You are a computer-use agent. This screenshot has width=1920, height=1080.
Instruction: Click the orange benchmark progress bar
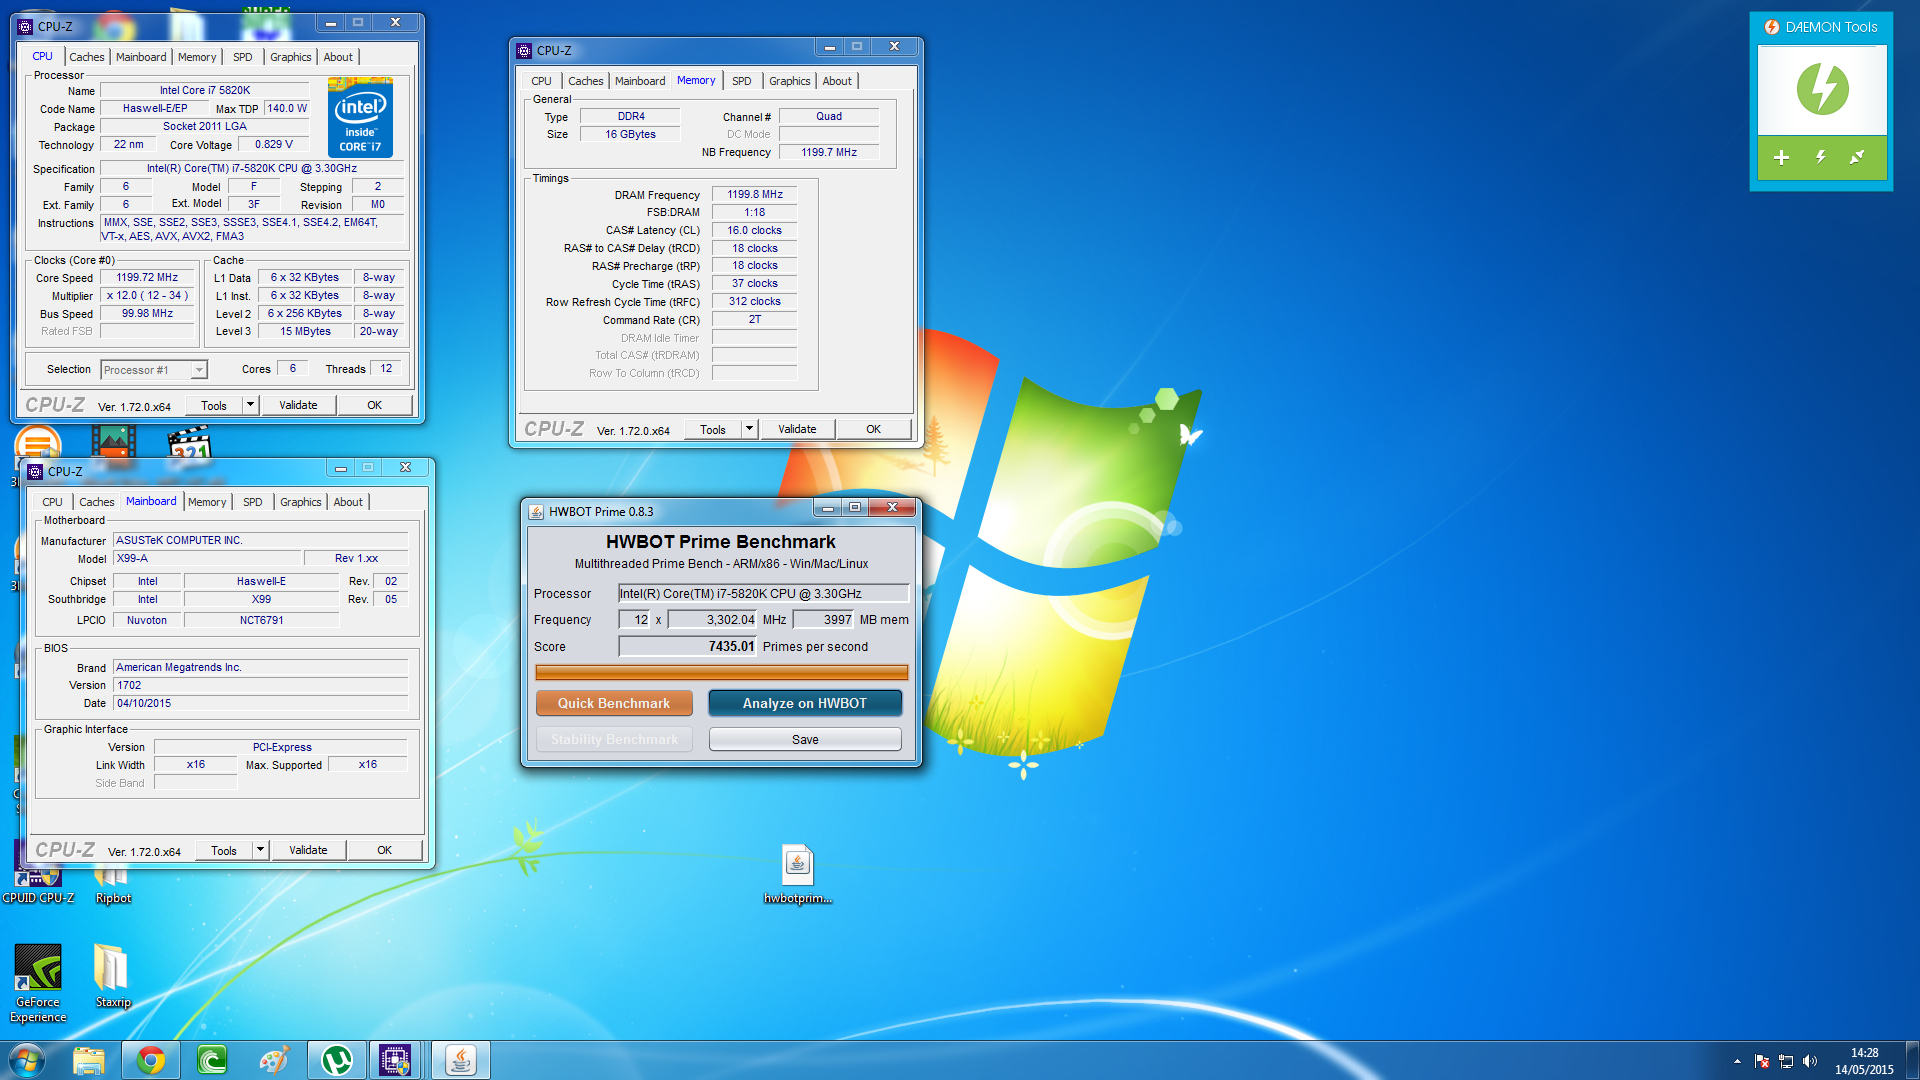click(721, 672)
